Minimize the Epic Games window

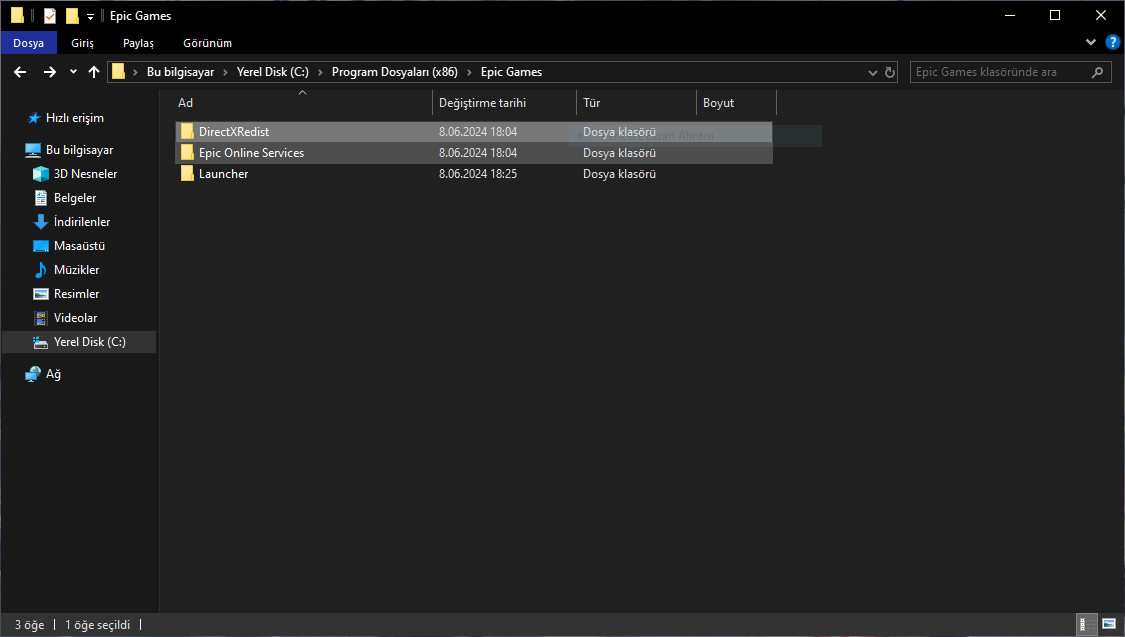(x=1010, y=15)
